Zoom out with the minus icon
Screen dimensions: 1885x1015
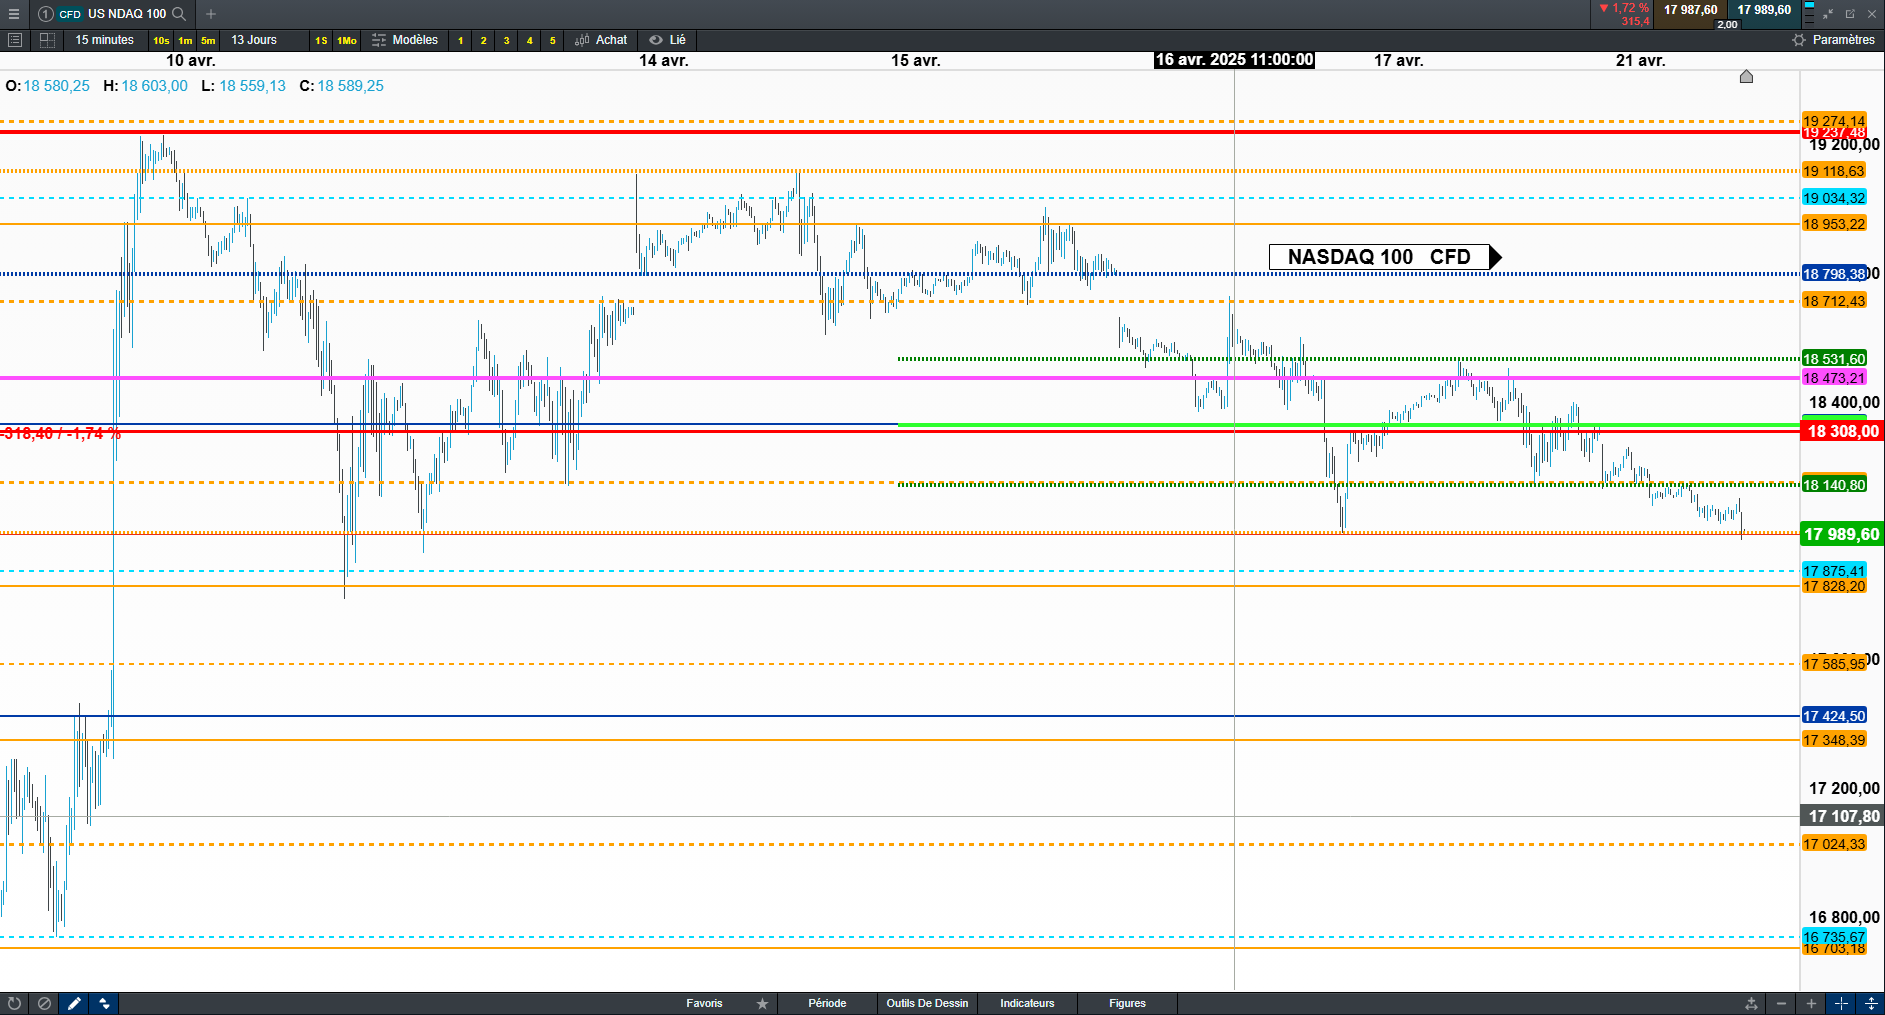pos(1781,1003)
